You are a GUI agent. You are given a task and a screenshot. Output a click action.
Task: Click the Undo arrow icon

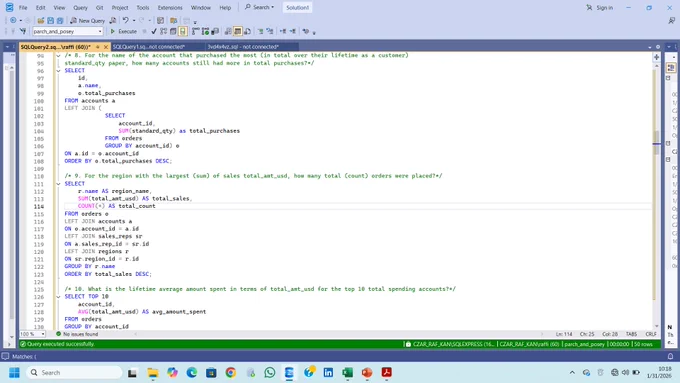[125, 20]
